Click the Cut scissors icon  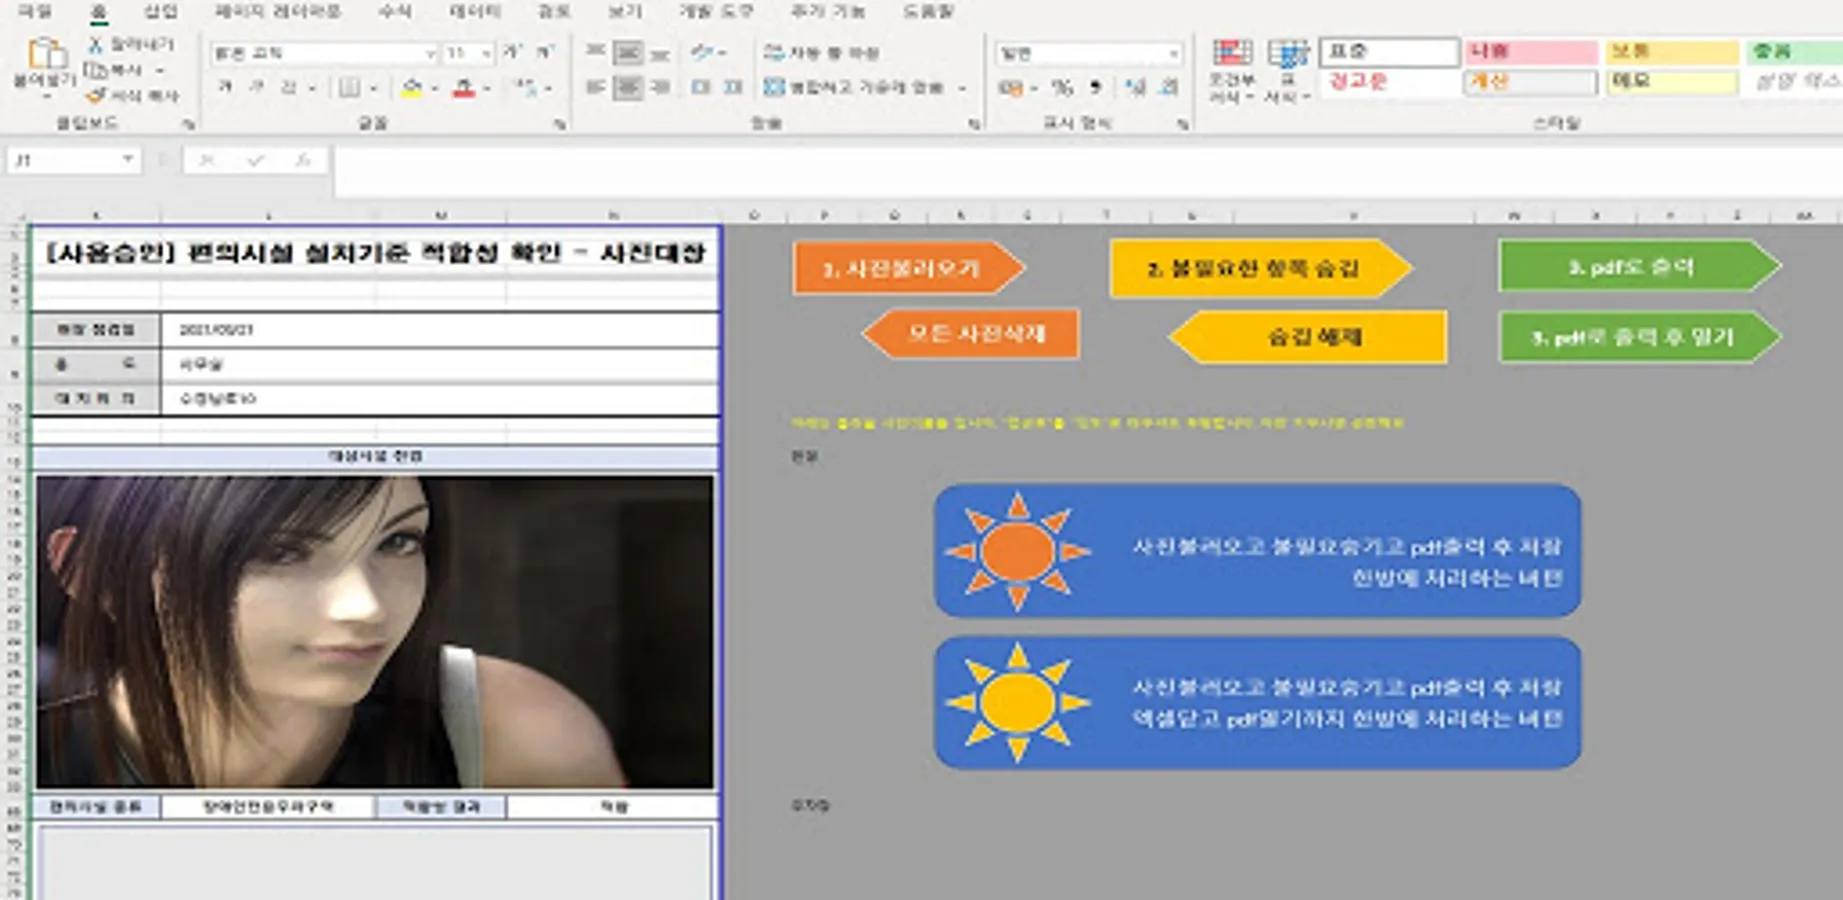[96, 45]
